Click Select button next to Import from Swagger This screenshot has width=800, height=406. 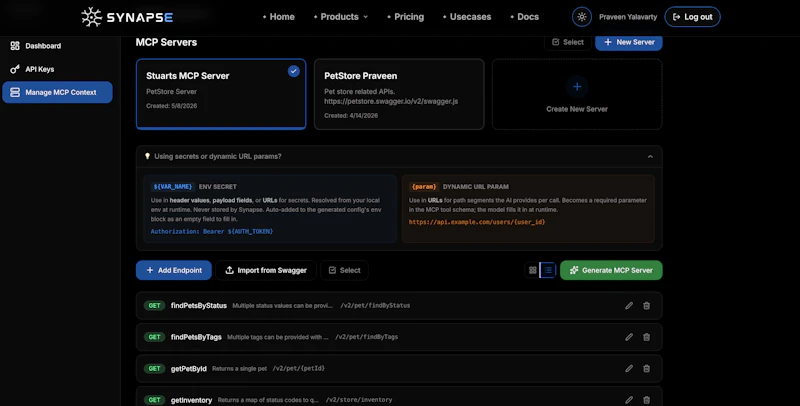[344, 270]
